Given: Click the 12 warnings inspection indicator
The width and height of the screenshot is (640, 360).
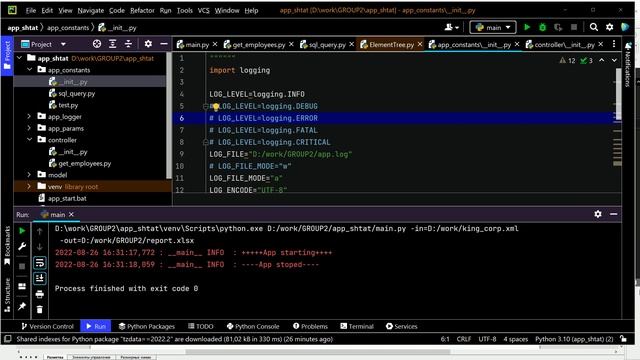Looking at the screenshot, I should tap(567, 60).
